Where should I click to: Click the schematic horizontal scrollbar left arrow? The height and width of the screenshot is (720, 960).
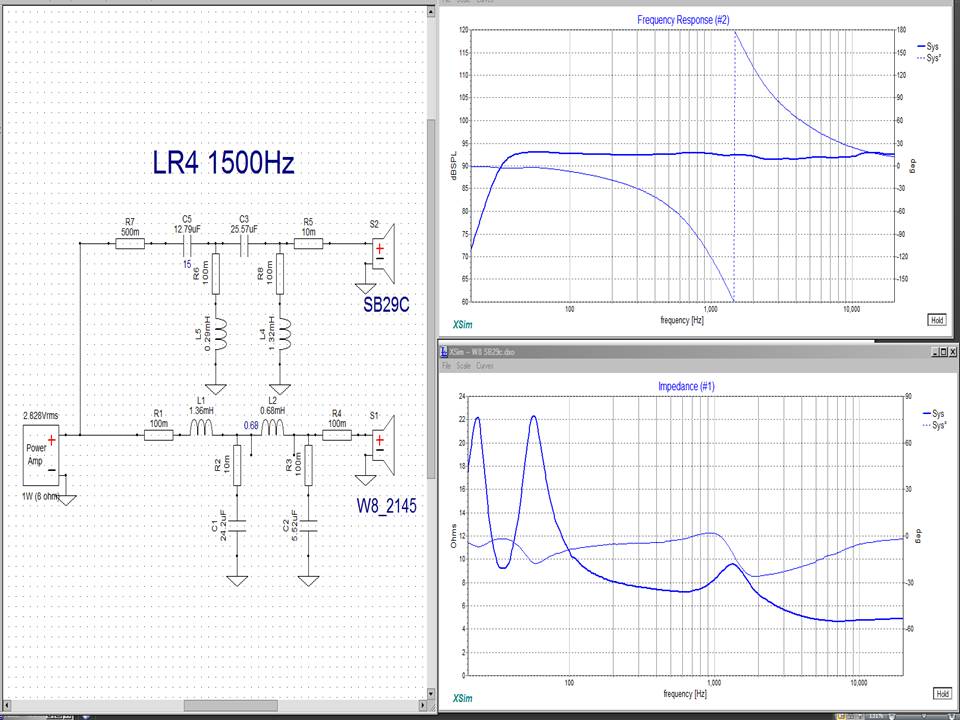6,706
